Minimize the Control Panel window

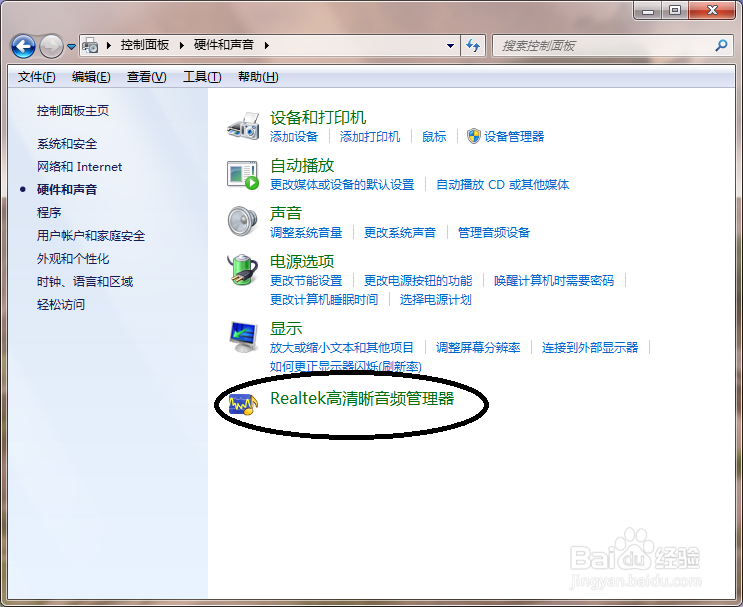(x=648, y=10)
